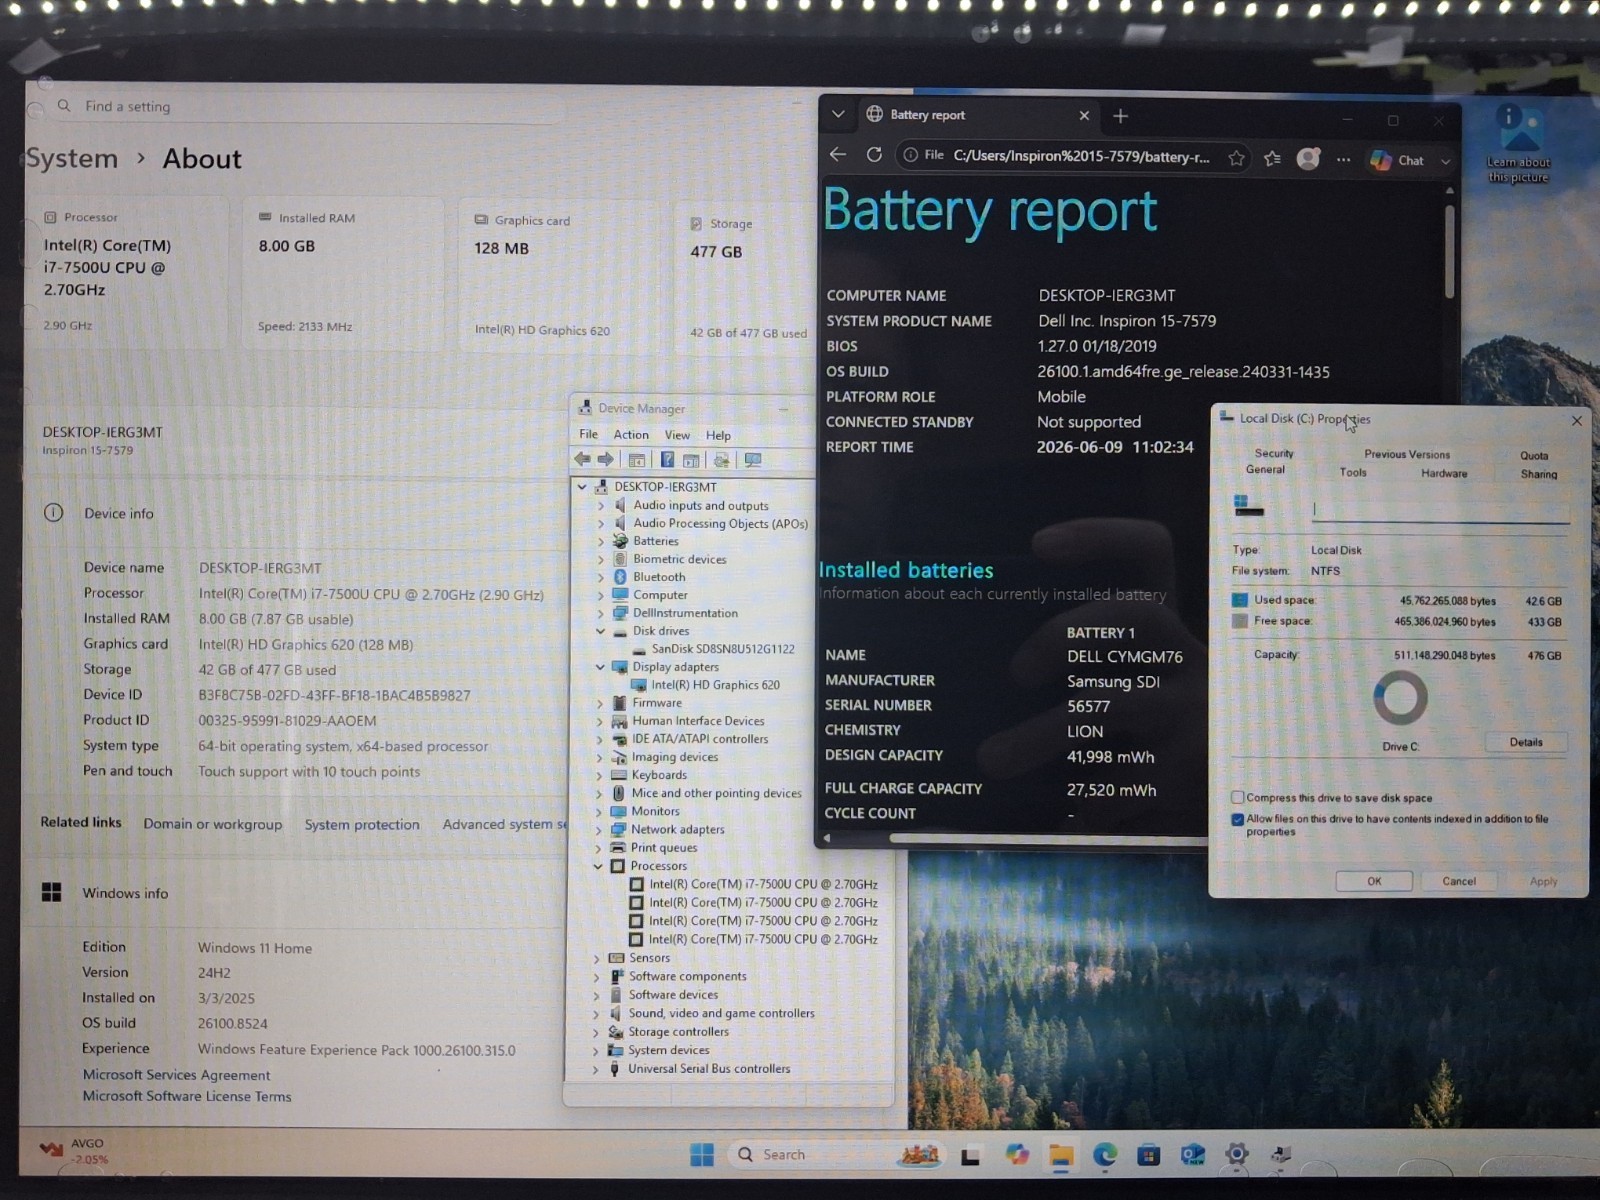Click the Battery report vertical scrollbar
1600x1200 pixels.
click(x=1449, y=251)
